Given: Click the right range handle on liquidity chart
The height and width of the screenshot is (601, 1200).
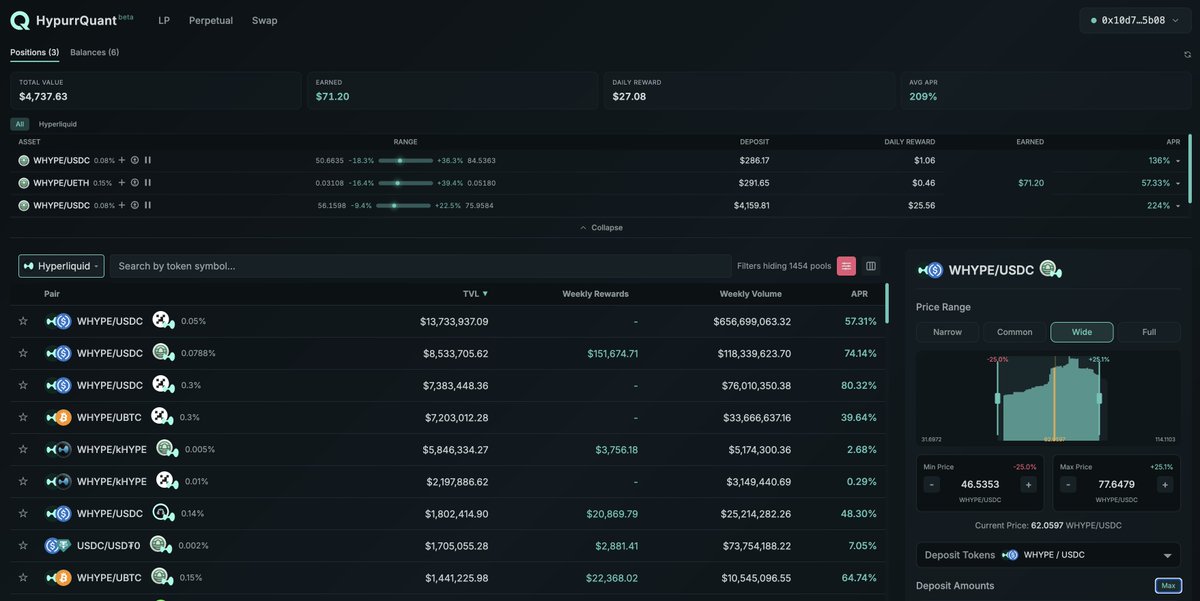Looking at the screenshot, I should tap(1099, 398).
